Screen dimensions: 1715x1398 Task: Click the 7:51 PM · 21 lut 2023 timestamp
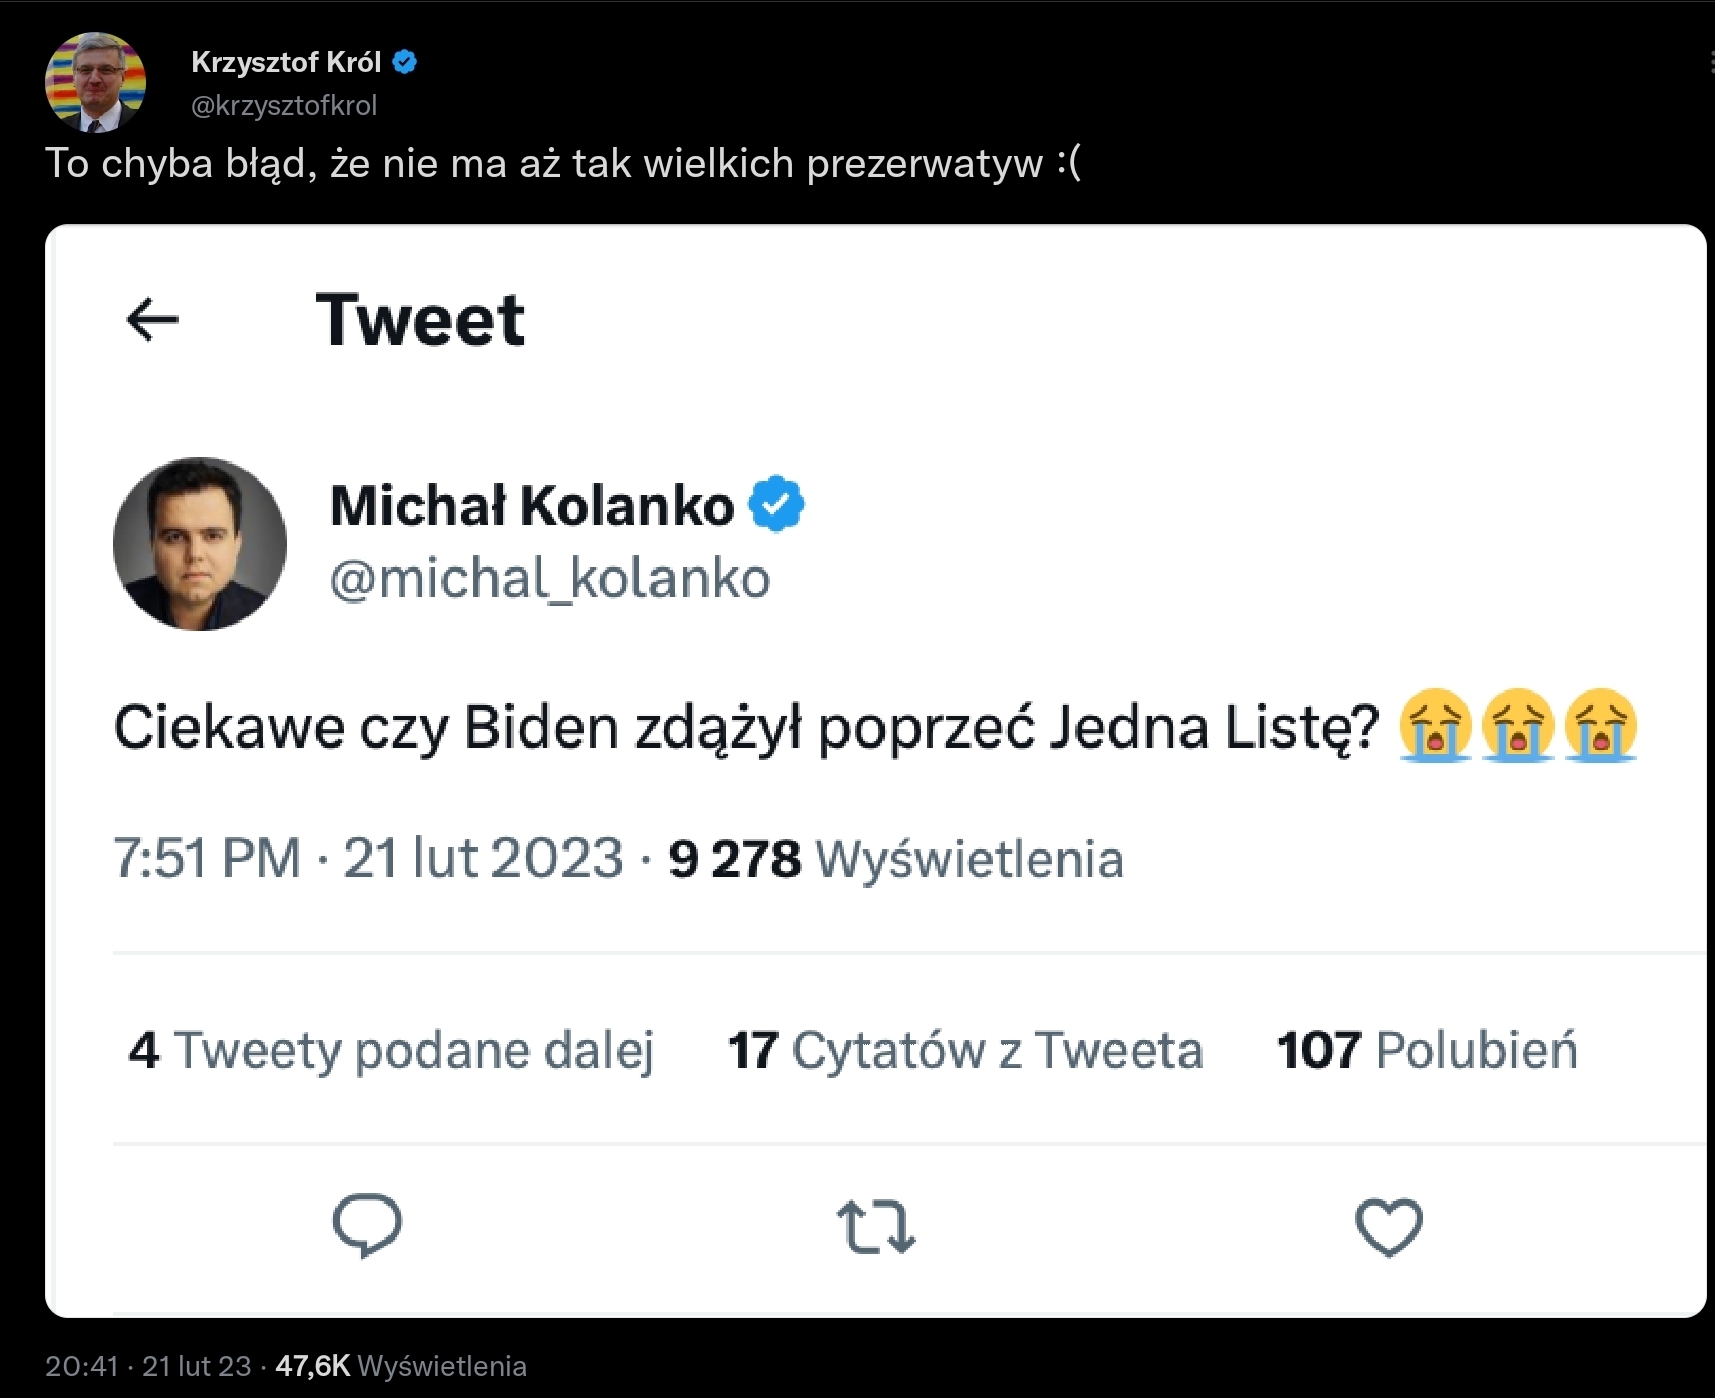click(x=368, y=858)
